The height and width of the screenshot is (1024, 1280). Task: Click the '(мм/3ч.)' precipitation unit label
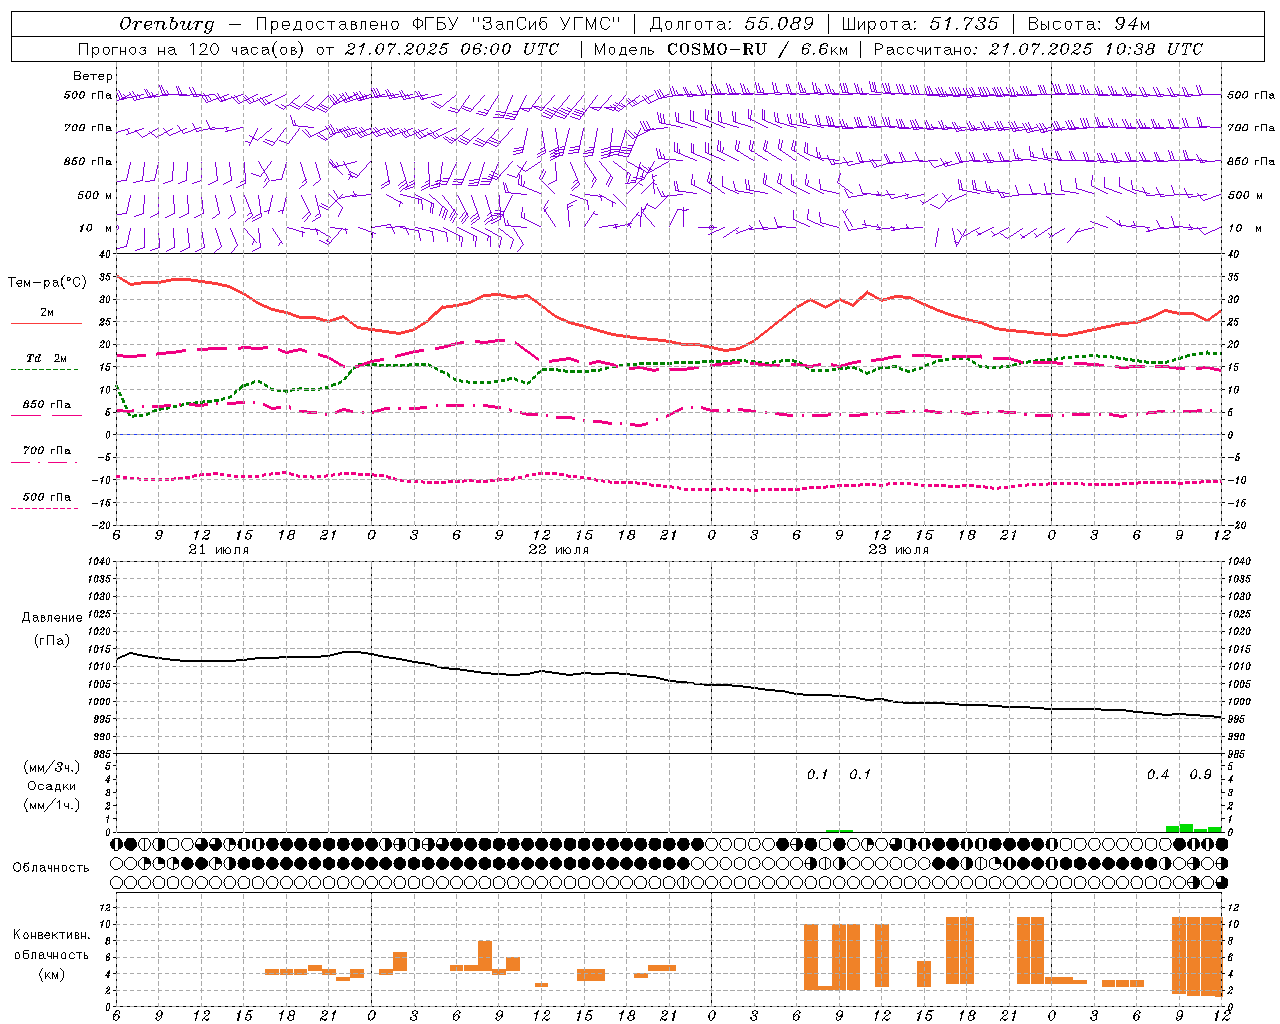click(51, 767)
